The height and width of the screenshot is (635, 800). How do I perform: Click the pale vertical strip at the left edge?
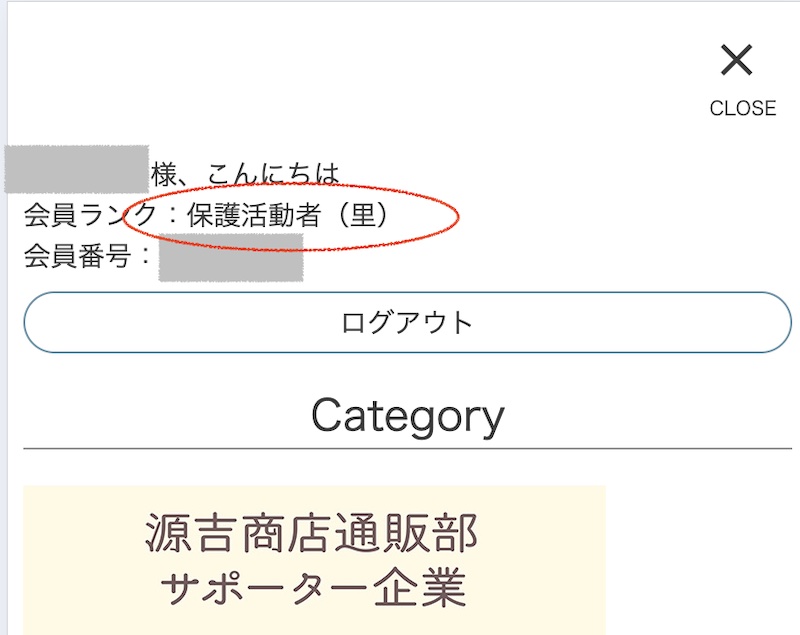[3, 400]
